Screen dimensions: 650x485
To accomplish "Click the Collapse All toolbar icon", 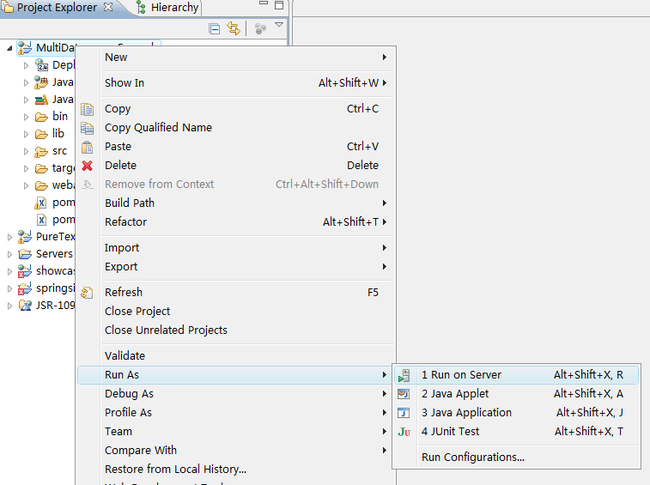I will [214, 29].
